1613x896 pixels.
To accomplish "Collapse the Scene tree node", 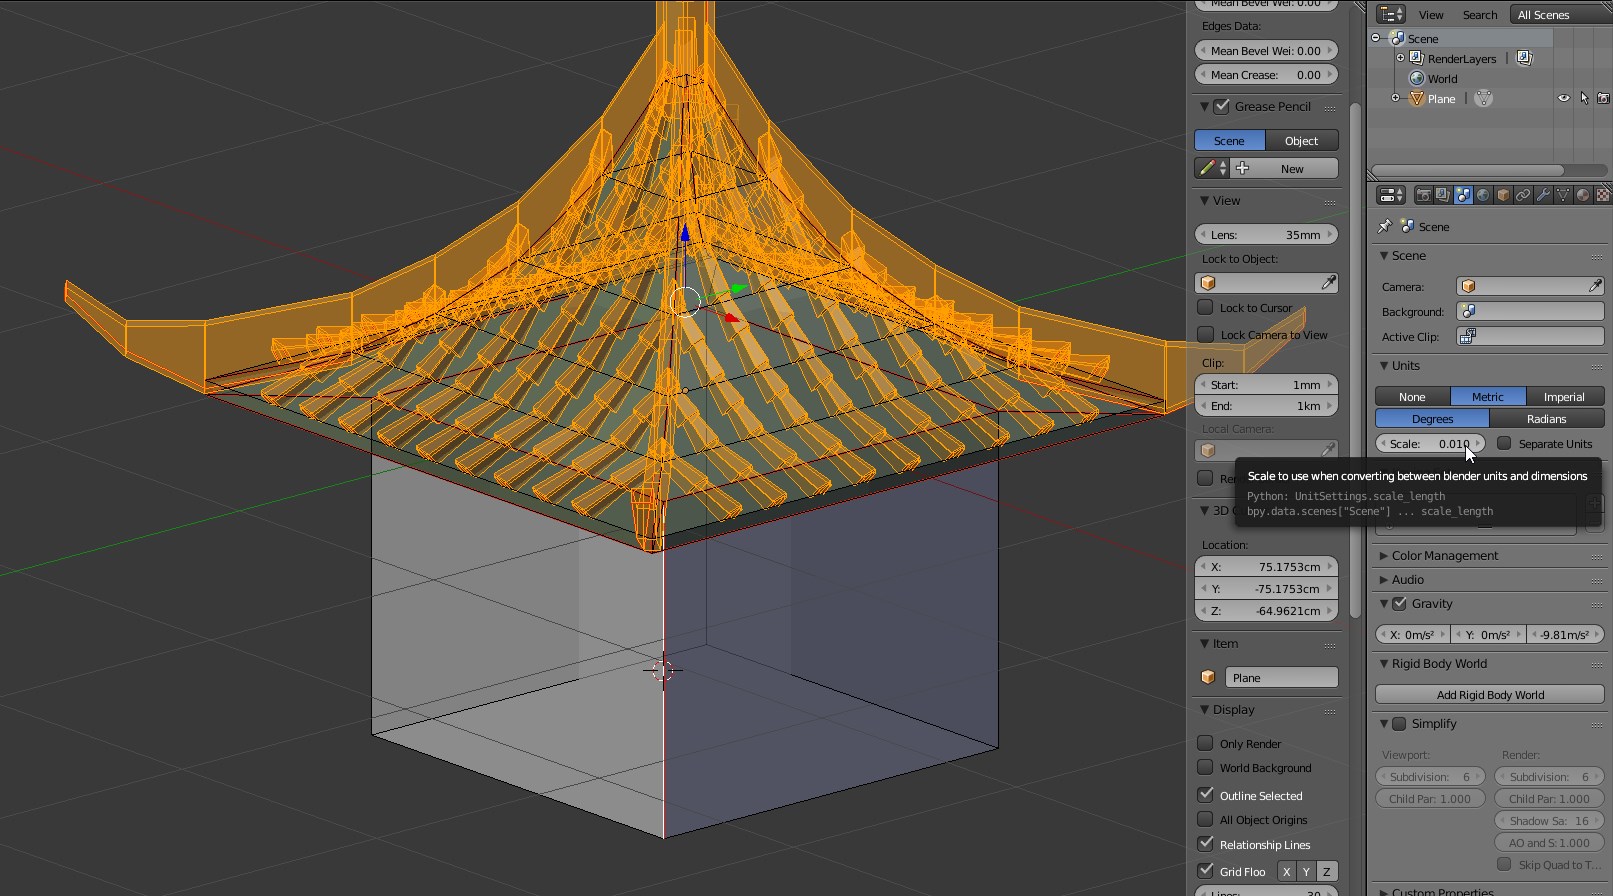I will [1376, 38].
